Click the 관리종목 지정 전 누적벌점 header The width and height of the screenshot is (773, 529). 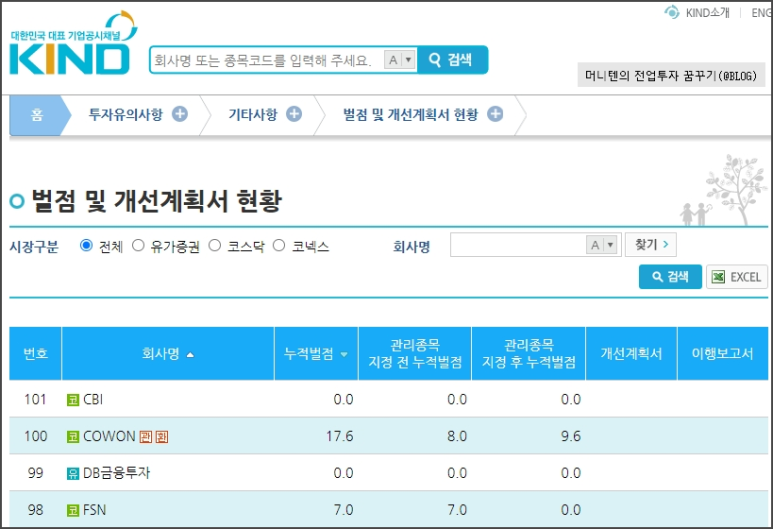415,353
